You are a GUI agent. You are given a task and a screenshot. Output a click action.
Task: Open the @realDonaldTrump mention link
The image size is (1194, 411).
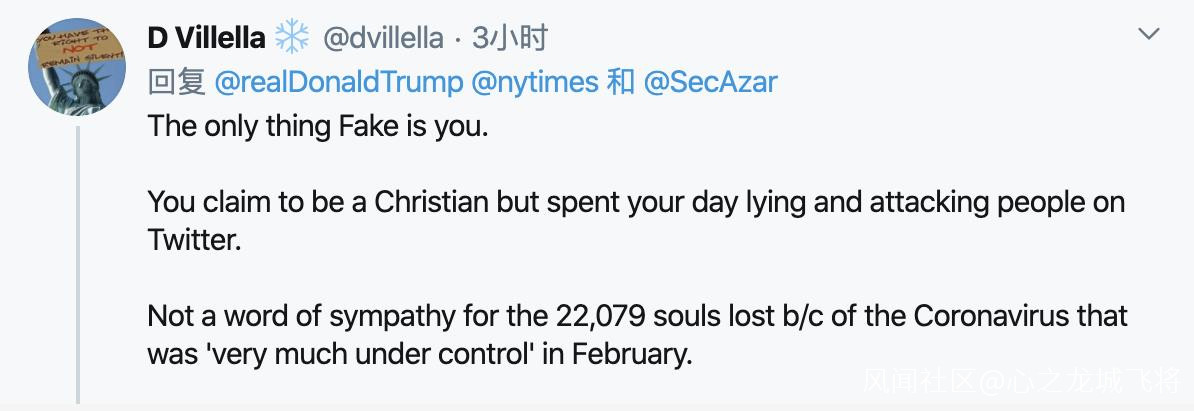pos(338,82)
